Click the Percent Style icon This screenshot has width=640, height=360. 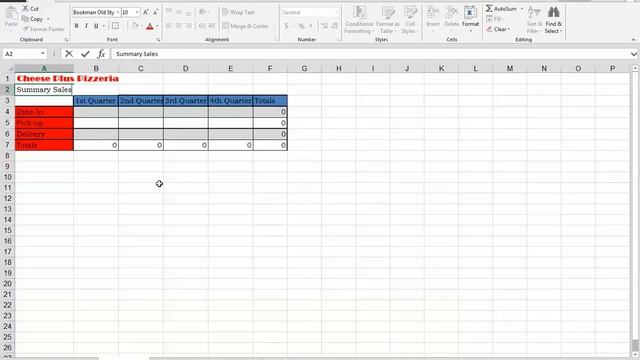tap(301, 26)
